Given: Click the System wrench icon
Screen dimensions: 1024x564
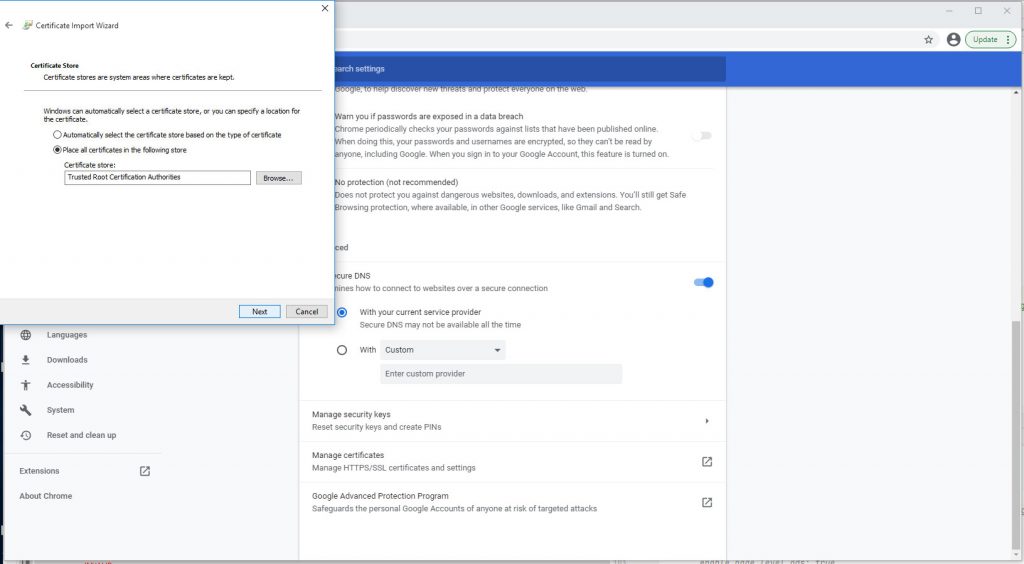Looking at the screenshot, I should coord(25,410).
